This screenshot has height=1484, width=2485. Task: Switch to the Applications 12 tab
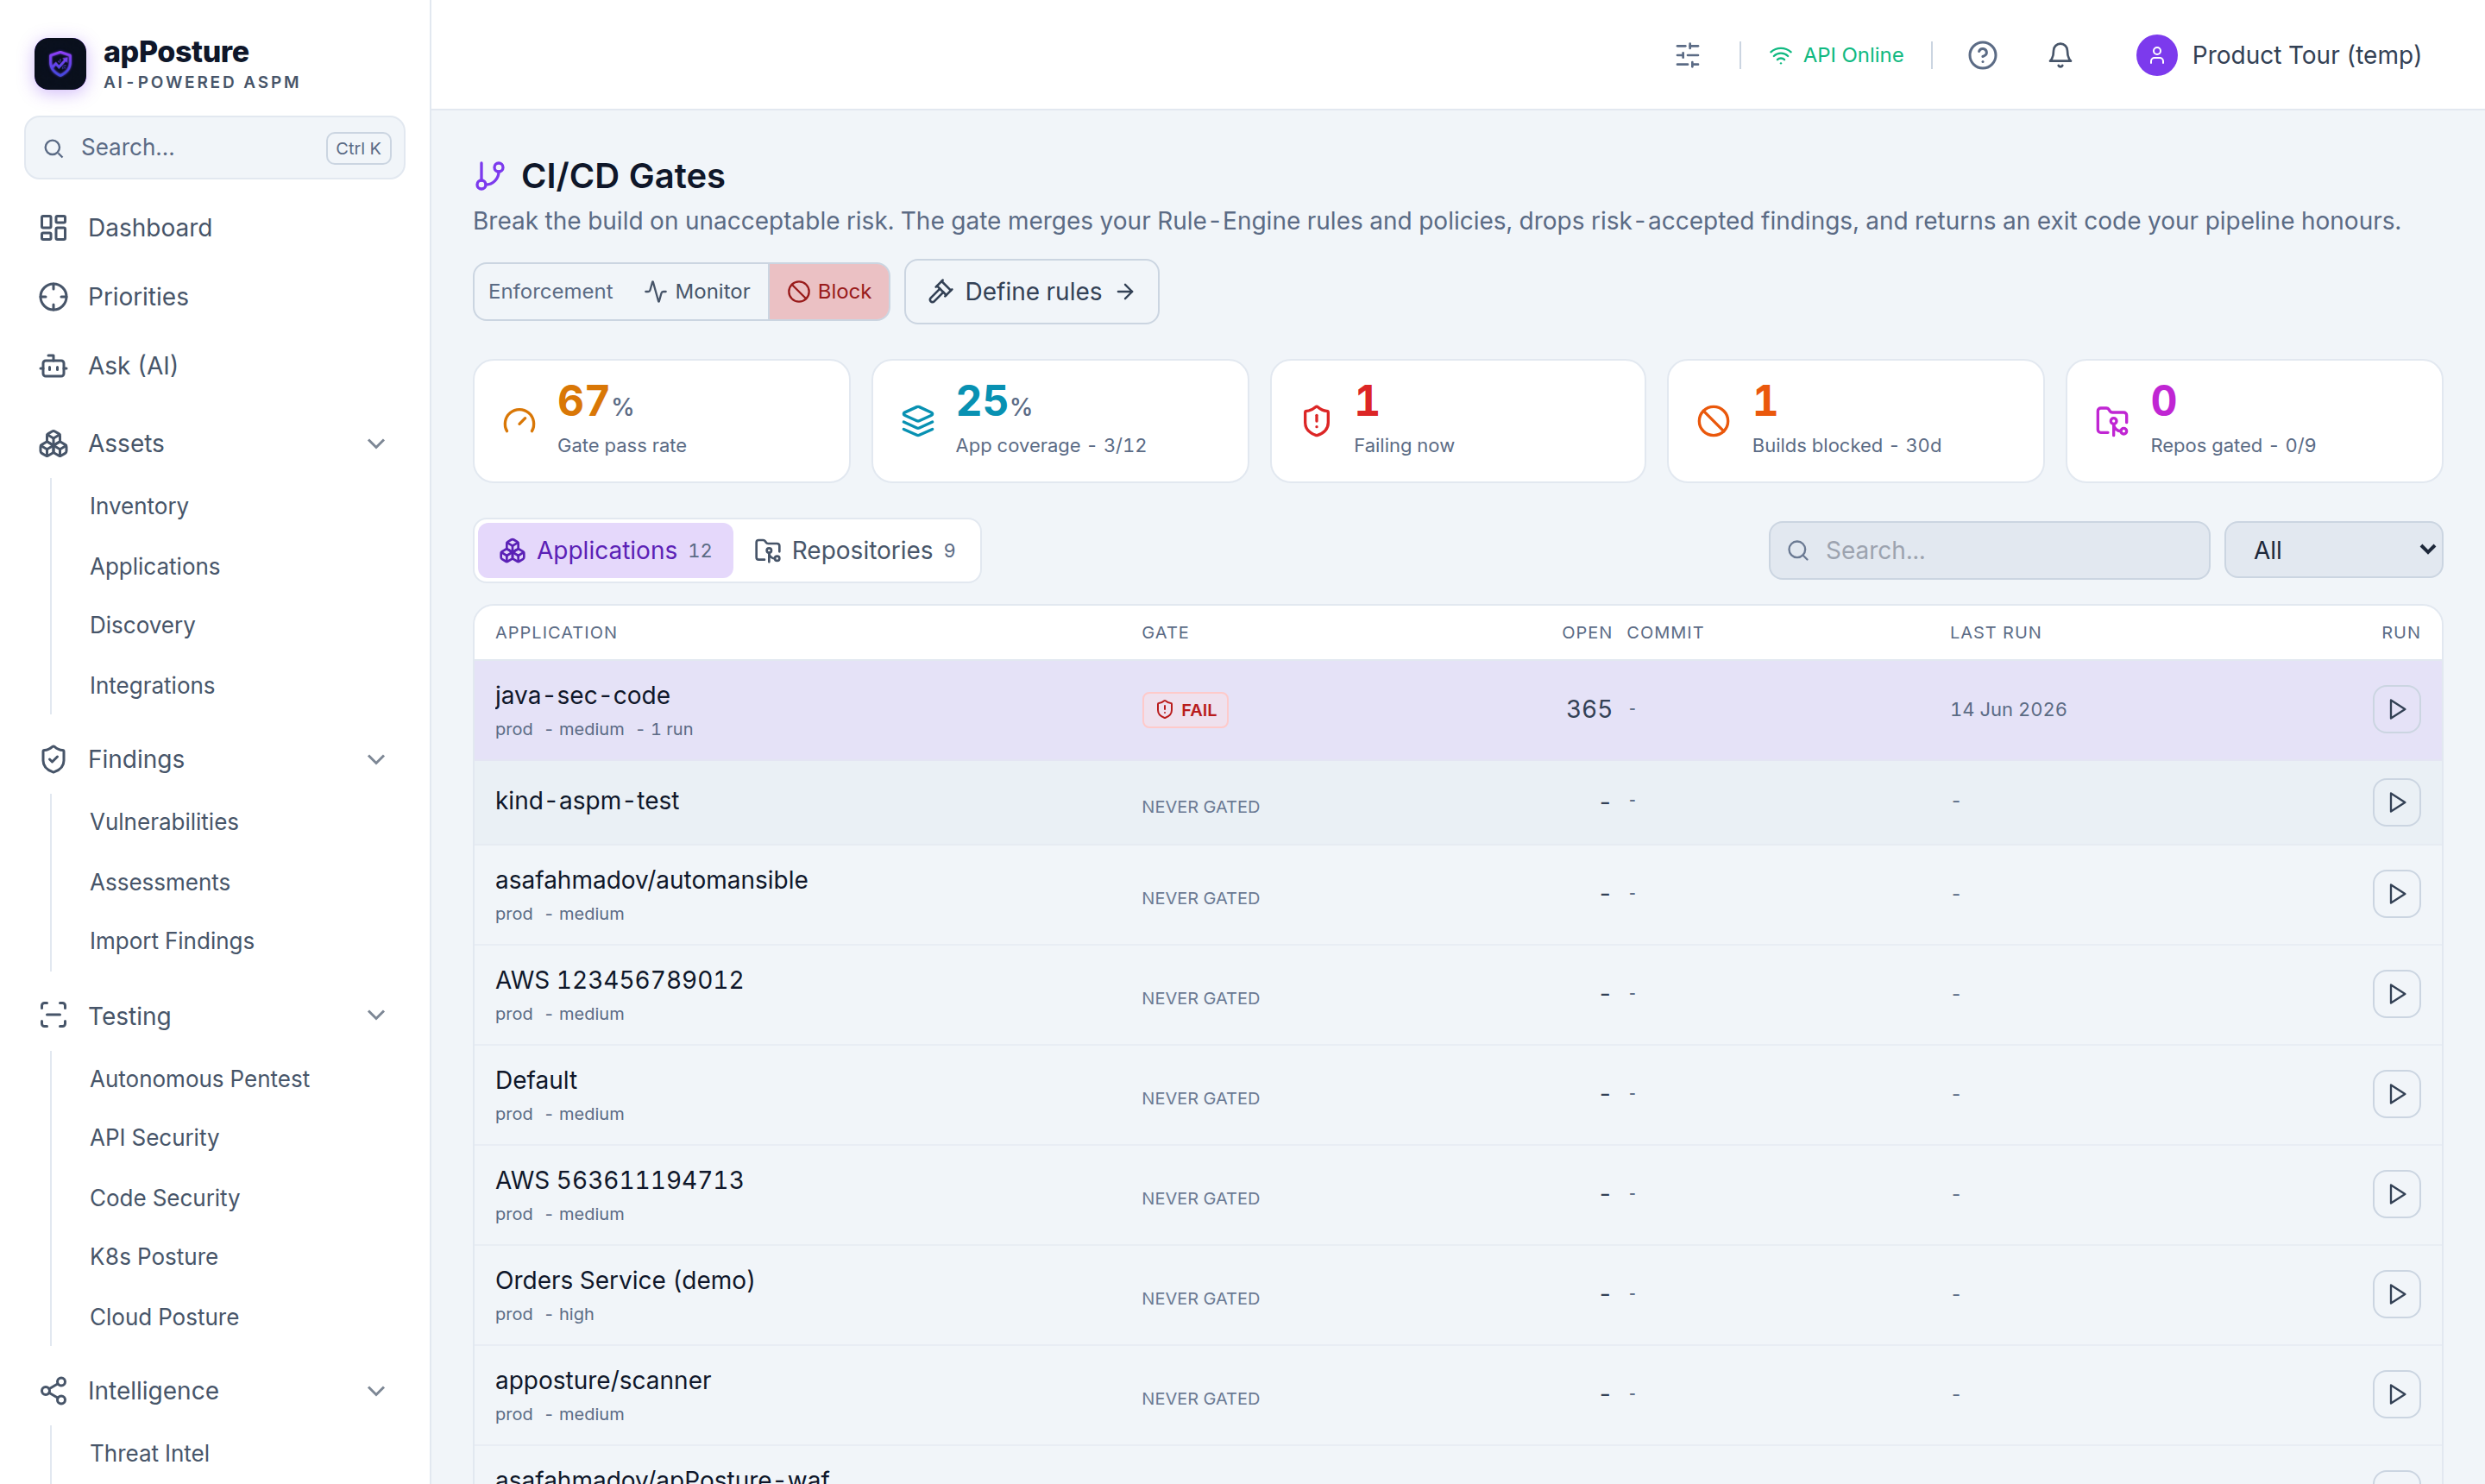(x=605, y=550)
